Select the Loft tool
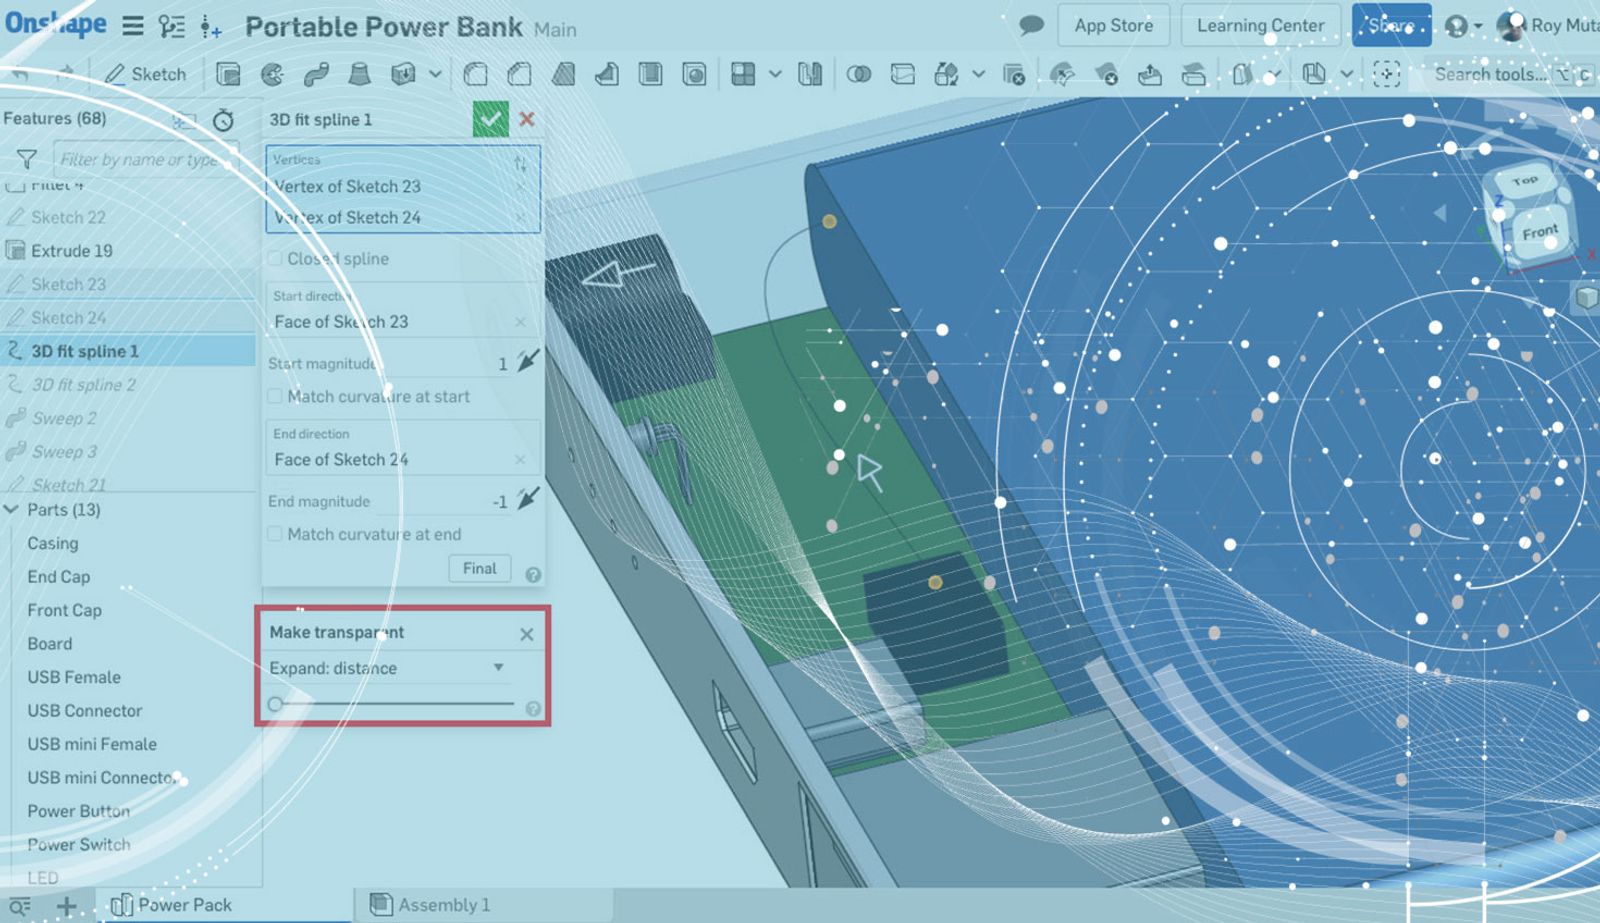Viewport: 1600px width, 923px height. [x=359, y=74]
